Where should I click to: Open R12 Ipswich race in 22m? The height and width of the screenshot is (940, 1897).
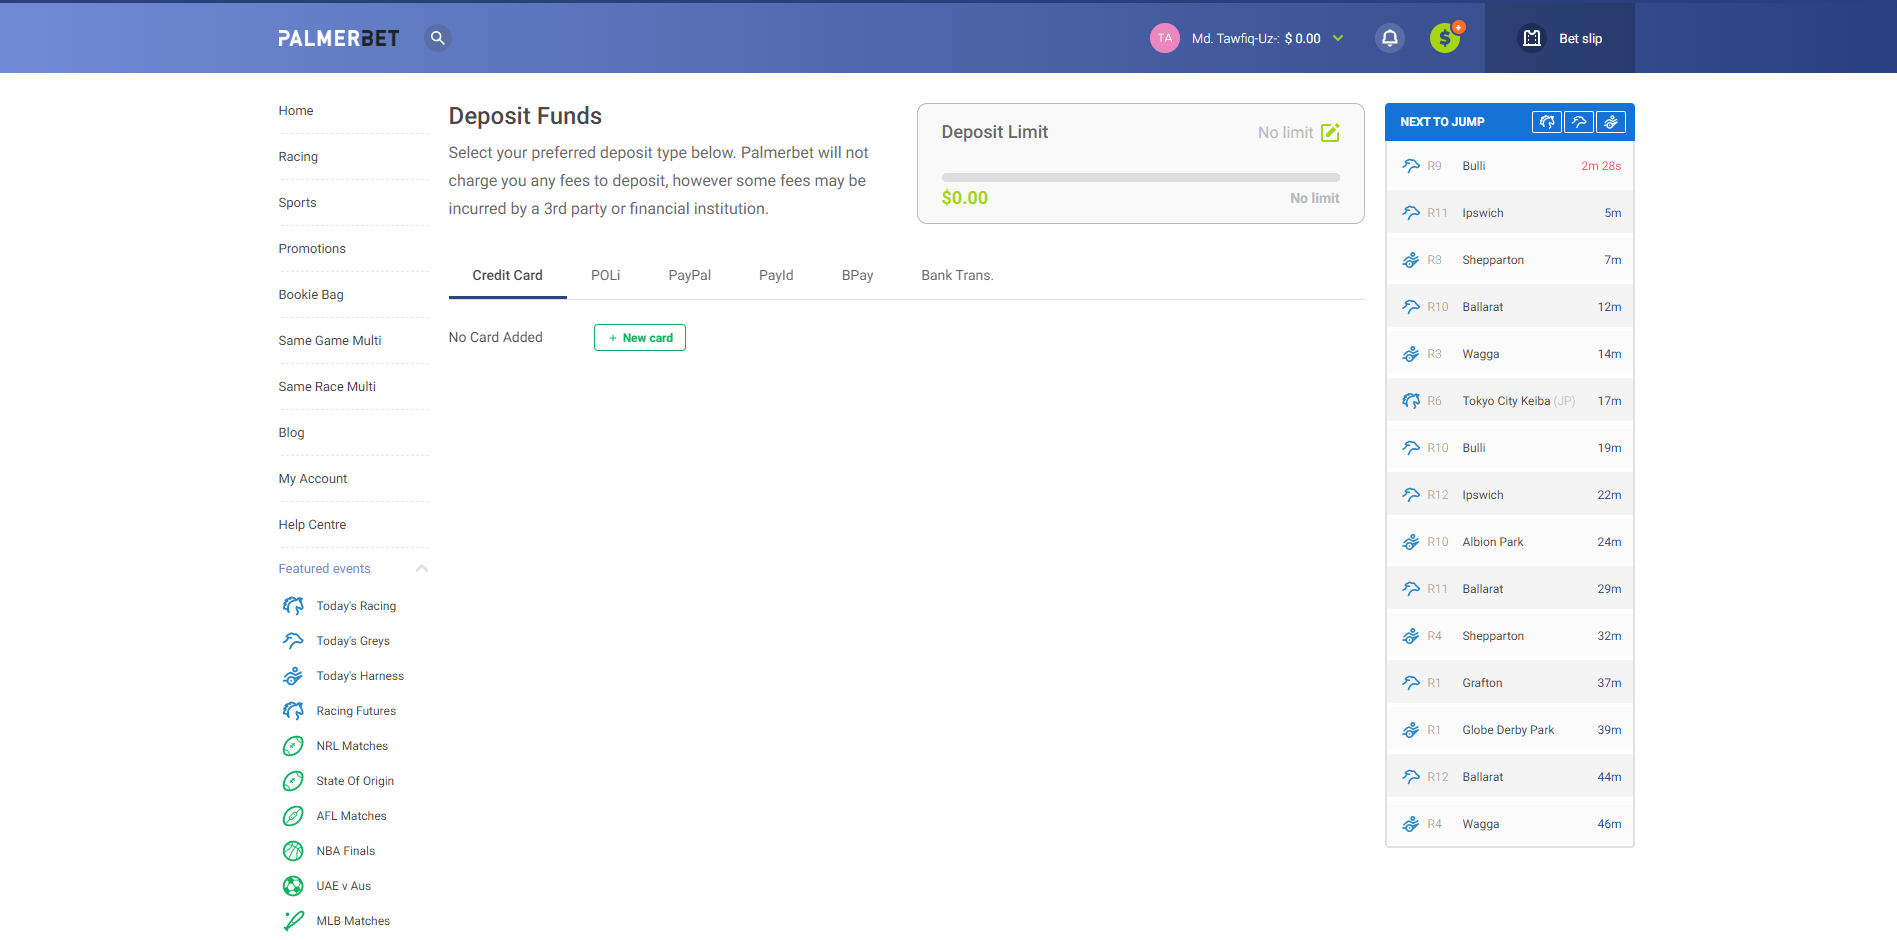pos(1509,495)
